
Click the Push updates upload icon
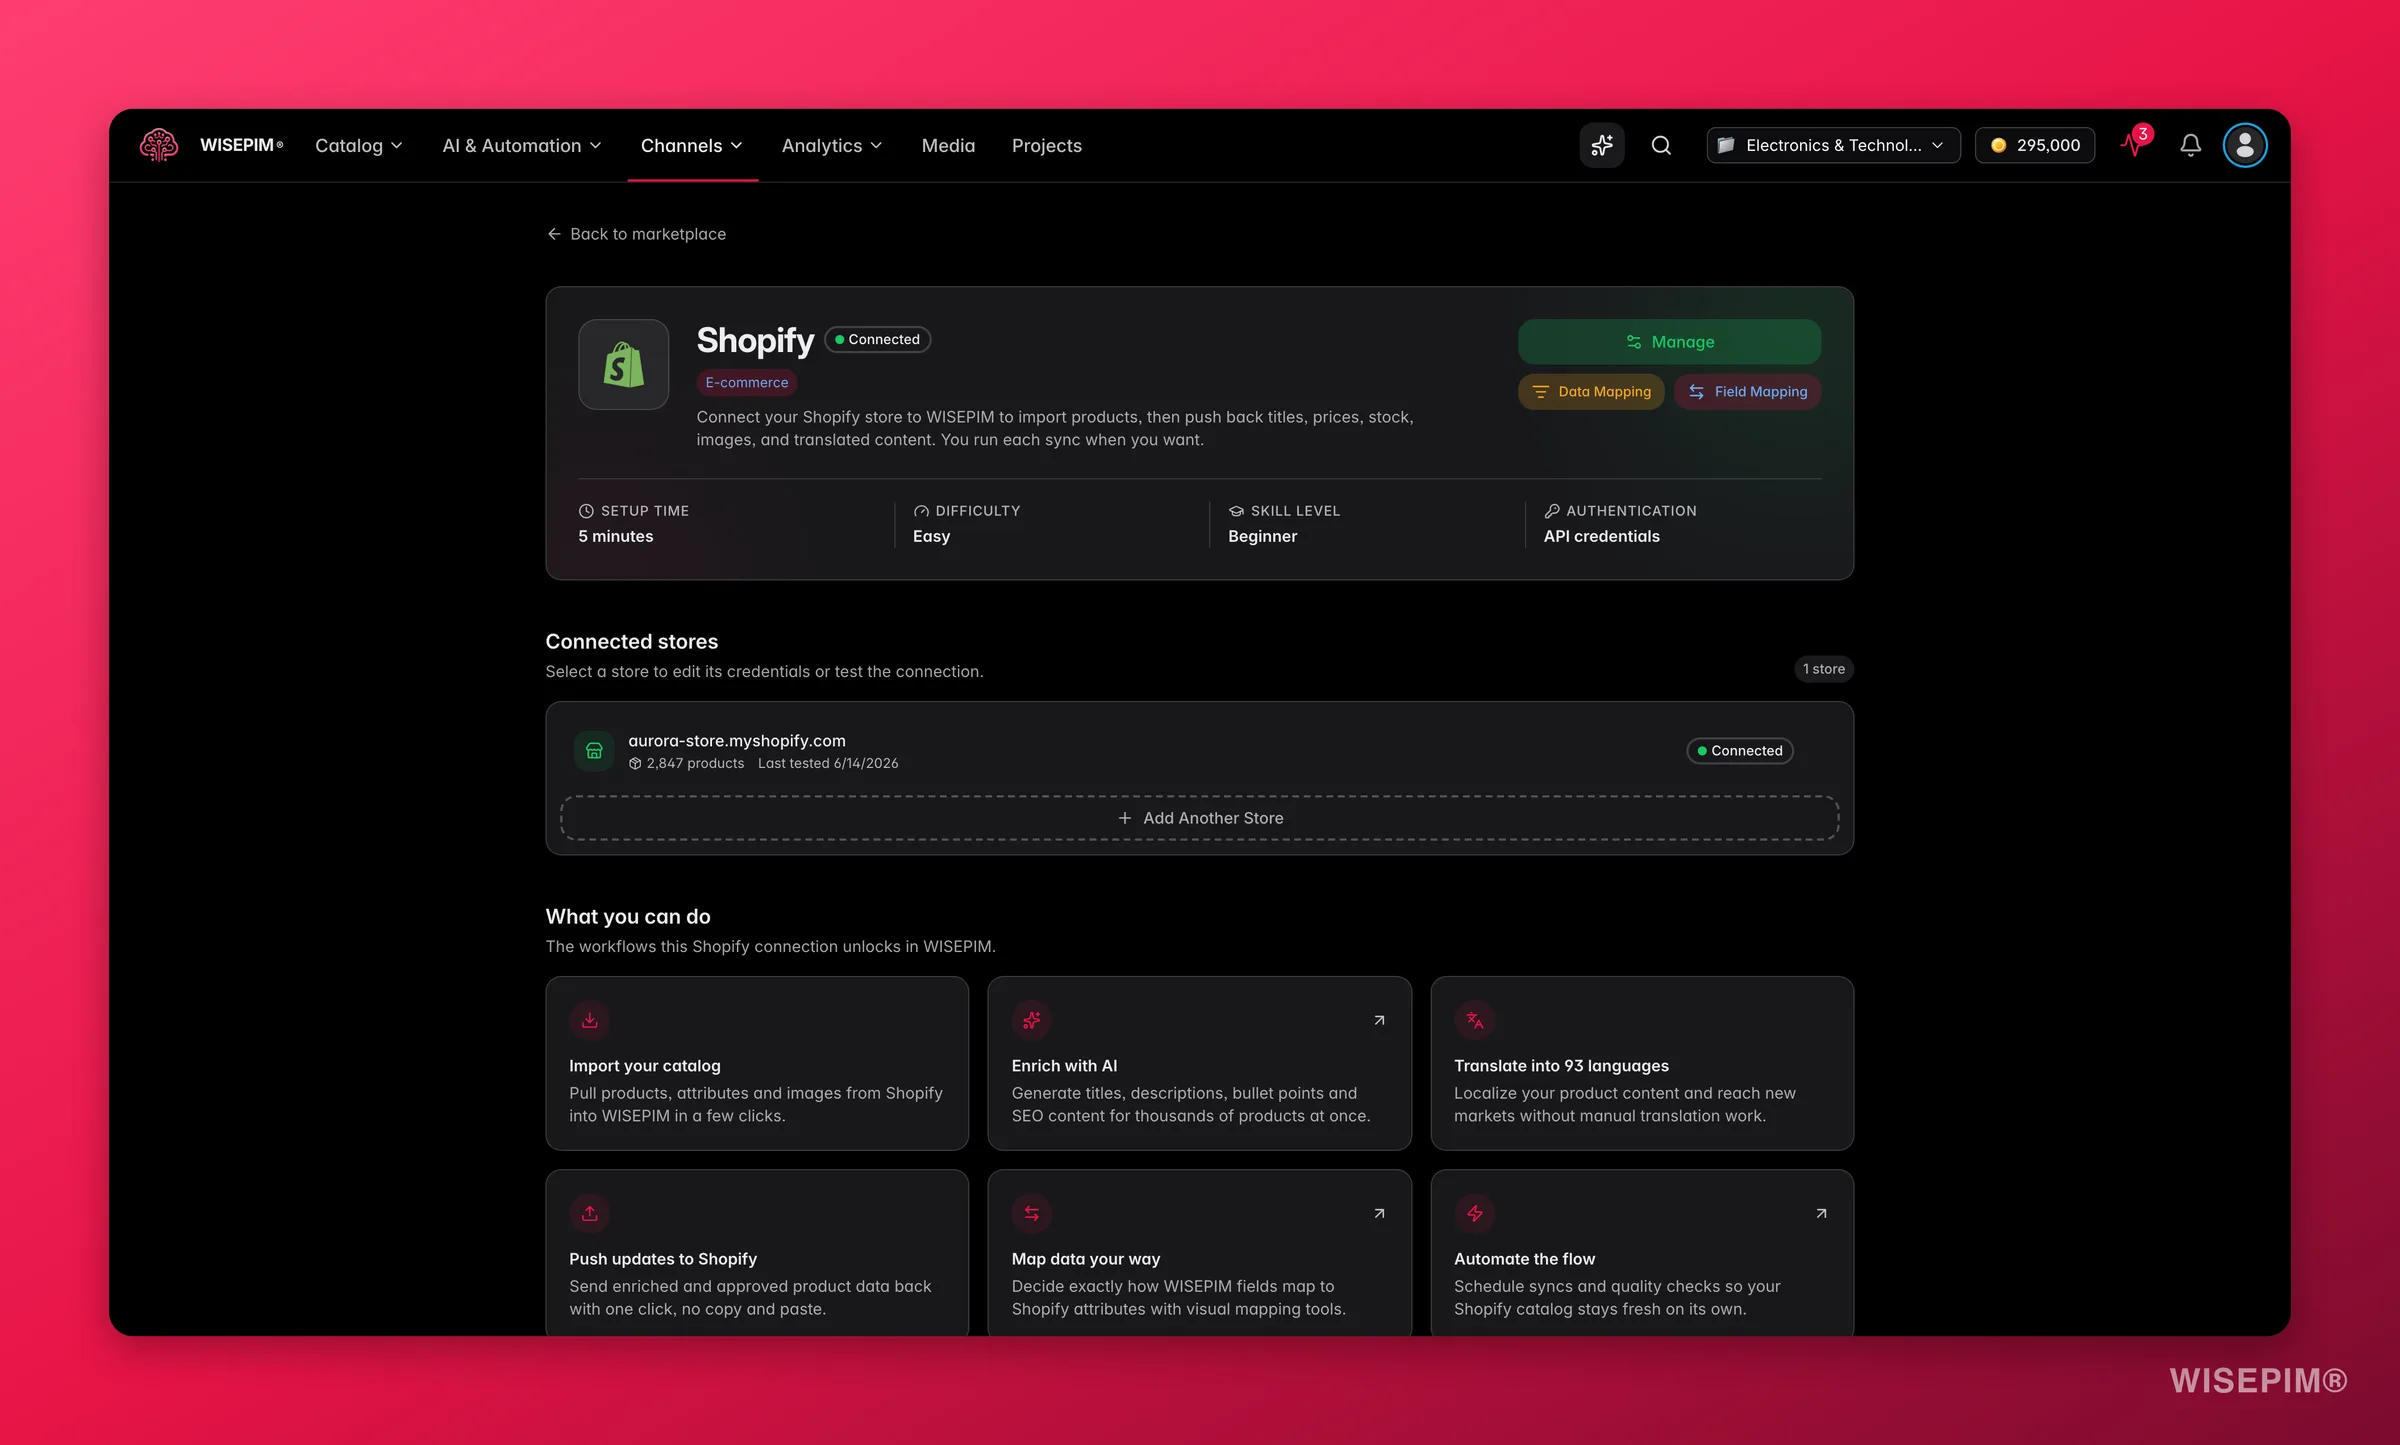click(590, 1213)
